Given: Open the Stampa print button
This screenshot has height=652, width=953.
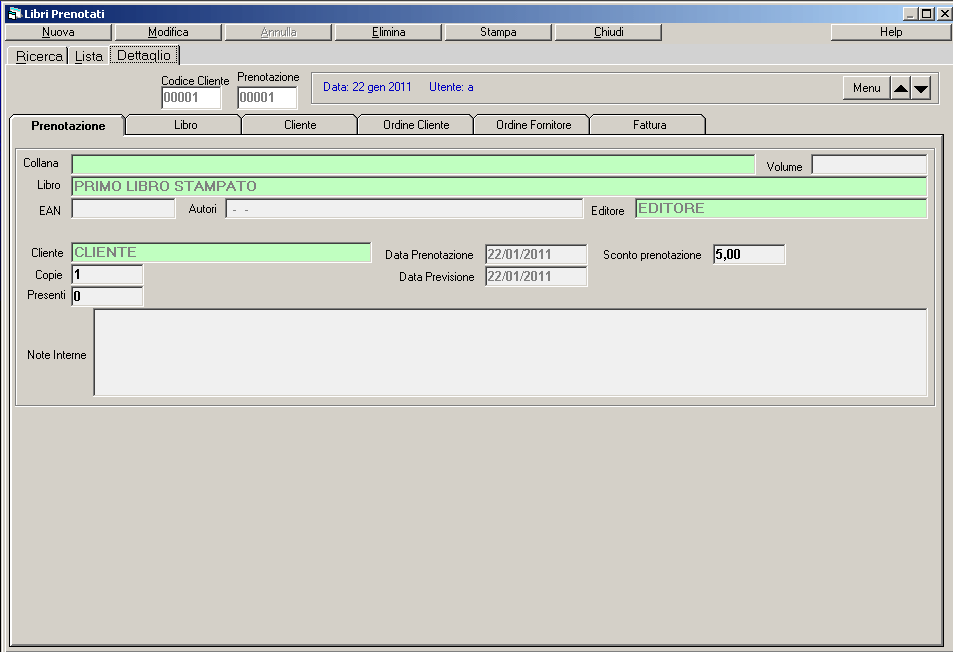Looking at the screenshot, I should point(498,32).
